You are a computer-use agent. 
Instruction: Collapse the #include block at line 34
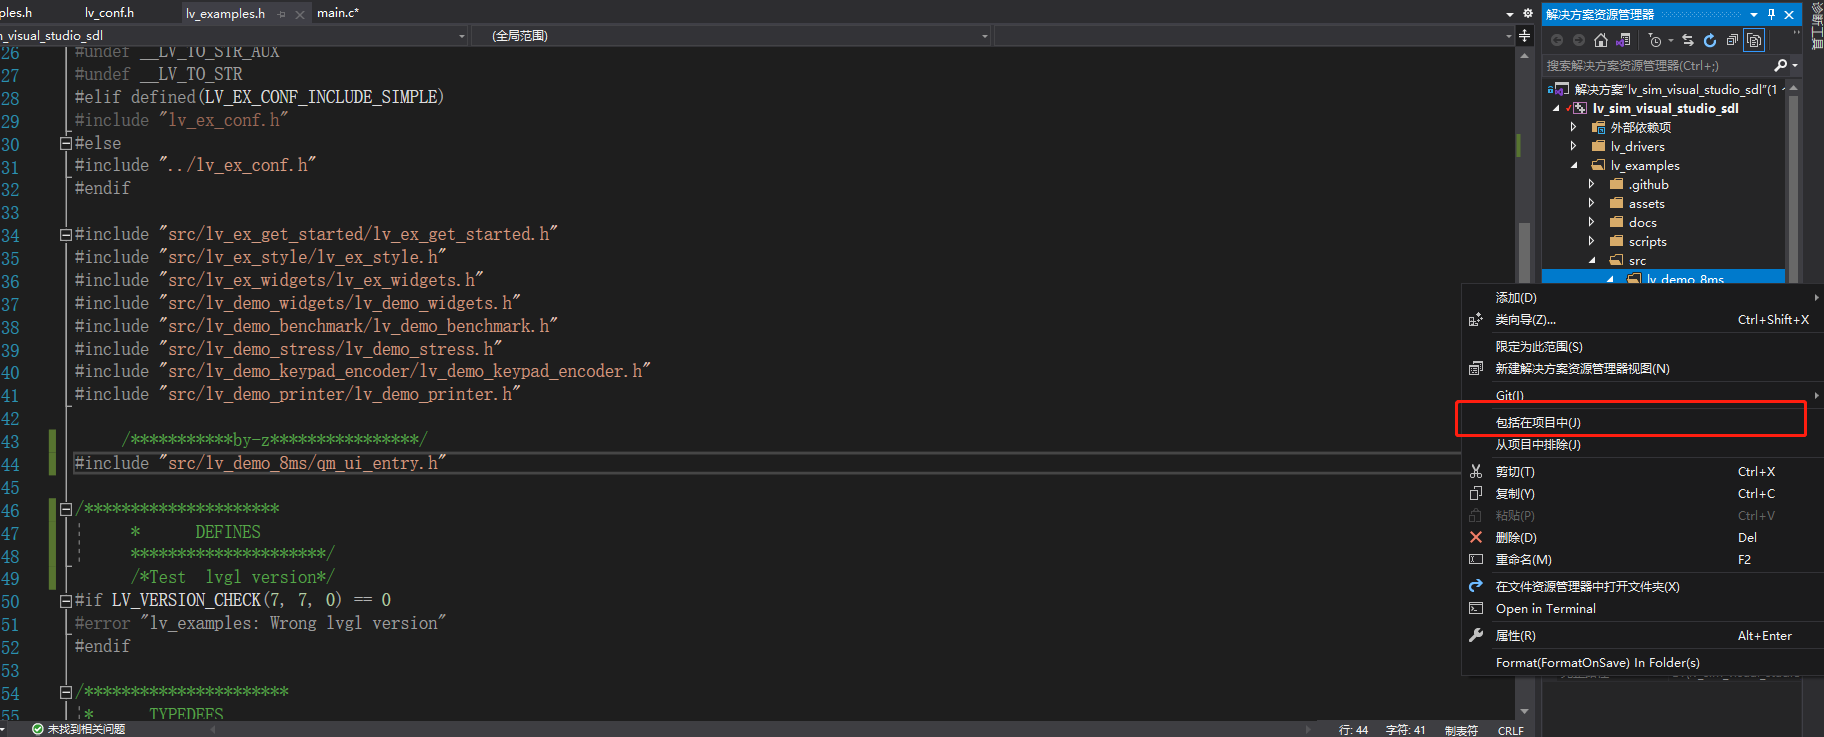coord(66,235)
